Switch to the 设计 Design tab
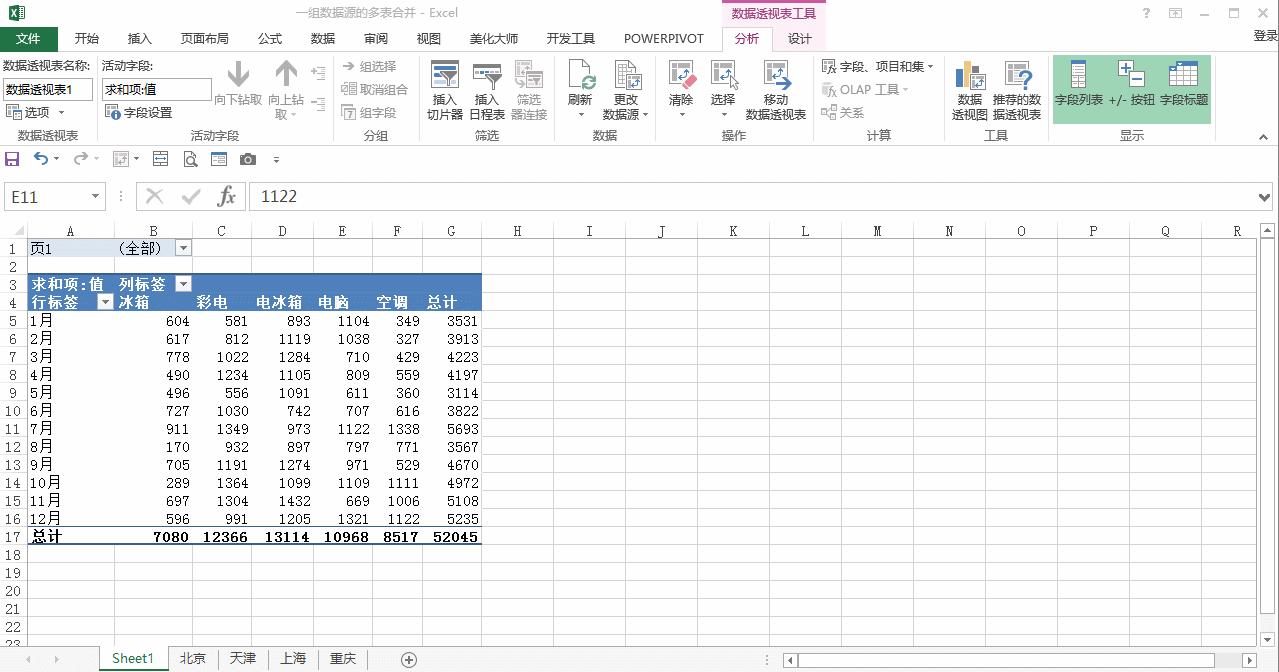This screenshot has width=1279, height=672. pyautogui.click(x=800, y=39)
